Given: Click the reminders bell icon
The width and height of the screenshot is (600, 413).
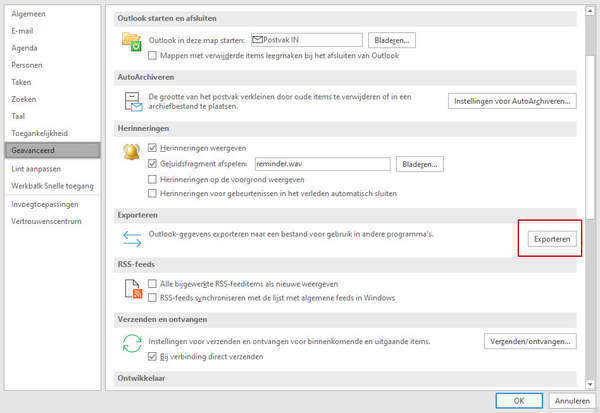Looking at the screenshot, I should pos(131,152).
